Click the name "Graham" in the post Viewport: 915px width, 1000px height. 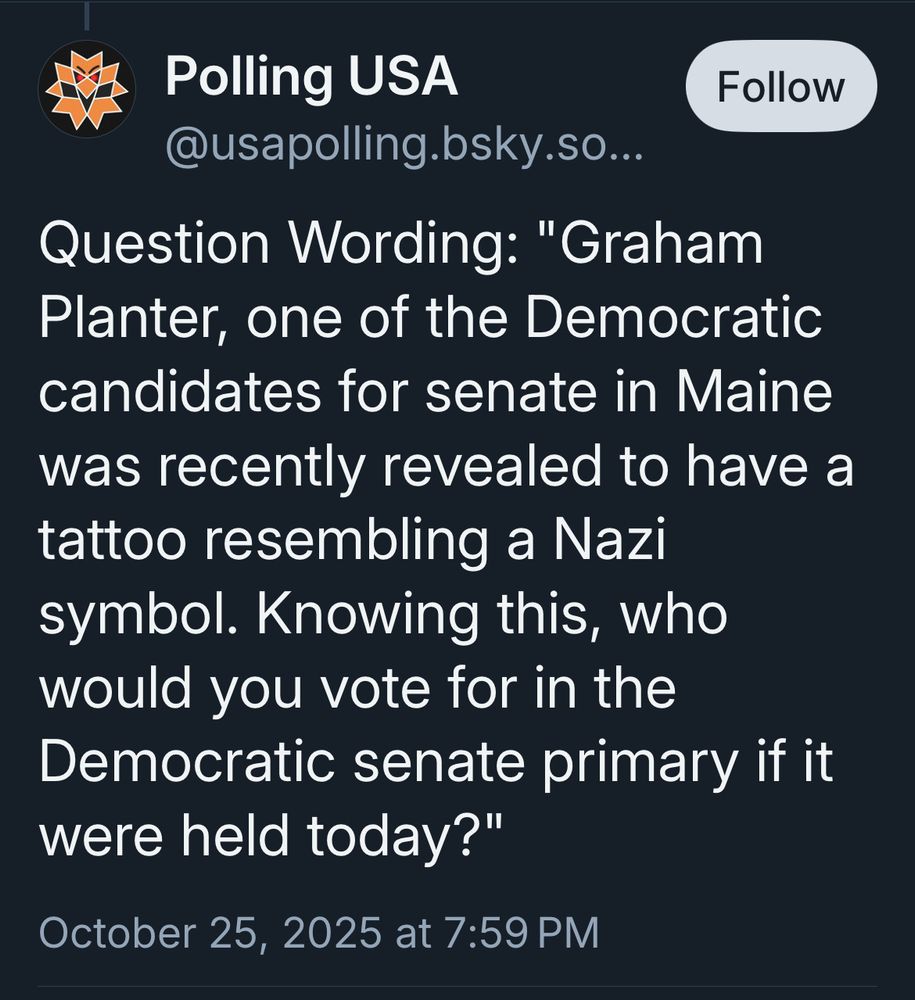(663, 244)
